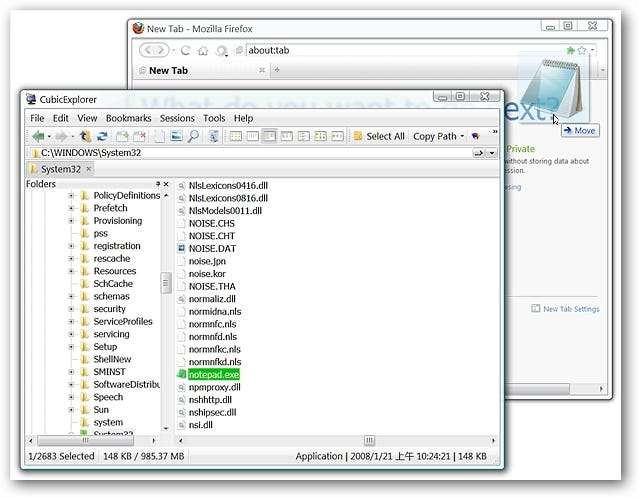
Task: Click the folder tree vertical scrollbar thumb
Action: point(166,283)
